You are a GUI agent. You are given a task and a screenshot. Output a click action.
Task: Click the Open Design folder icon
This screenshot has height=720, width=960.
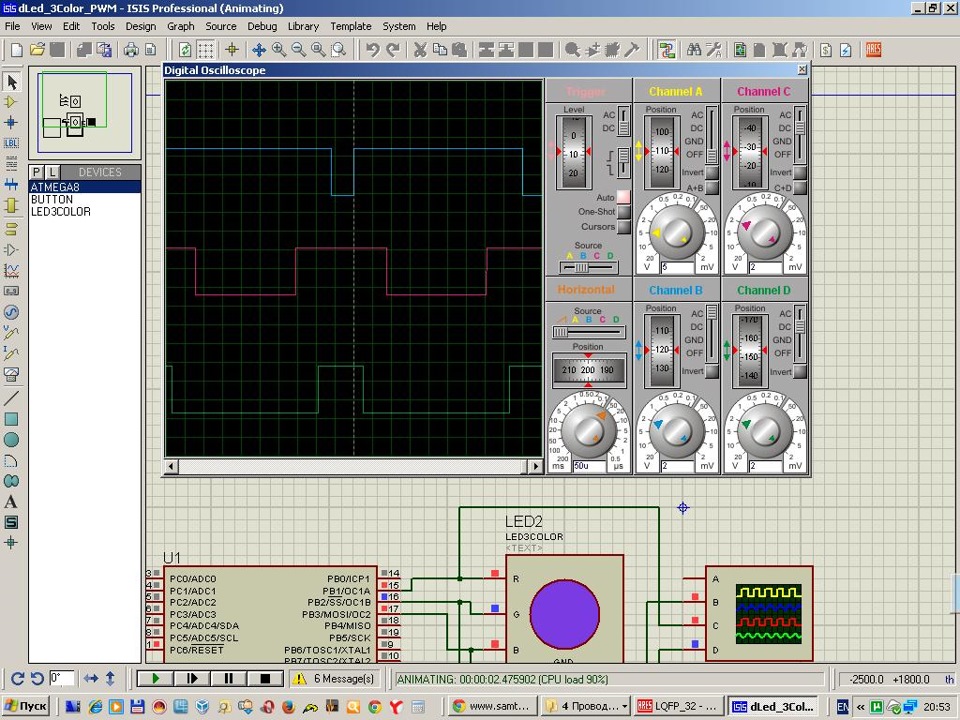tap(38, 49)
